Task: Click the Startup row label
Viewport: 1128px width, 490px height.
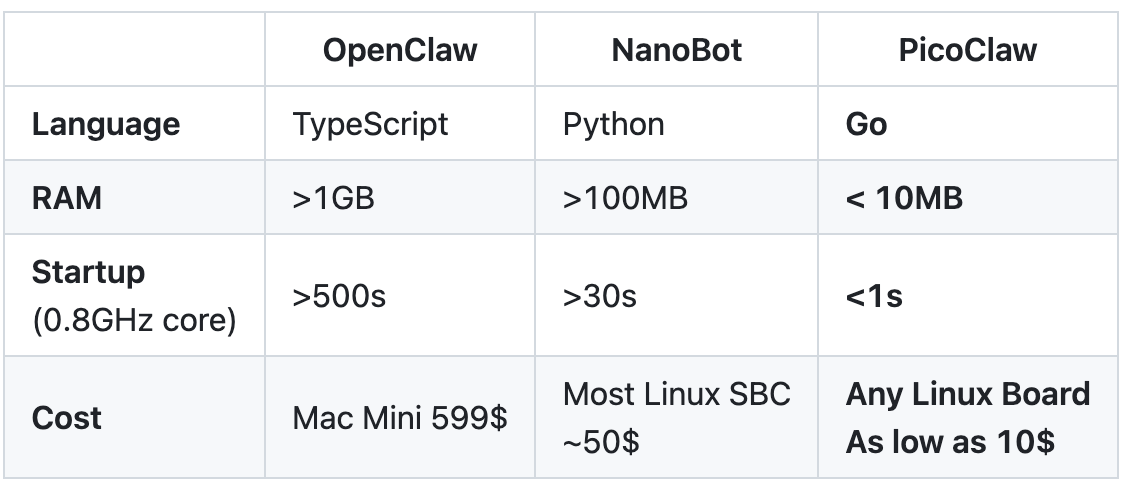Action: coord(88,272)
